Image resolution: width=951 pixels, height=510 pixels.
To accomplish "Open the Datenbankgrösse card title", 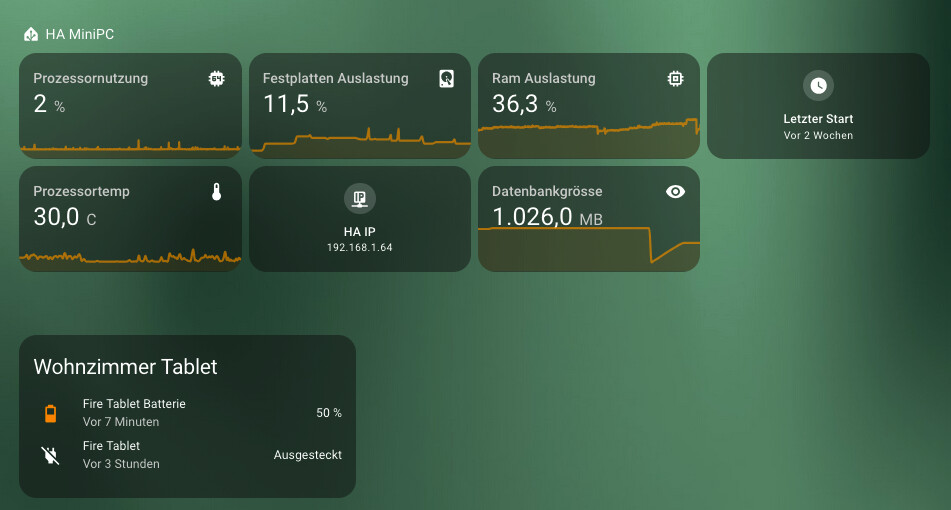I will tap(547, 191).
